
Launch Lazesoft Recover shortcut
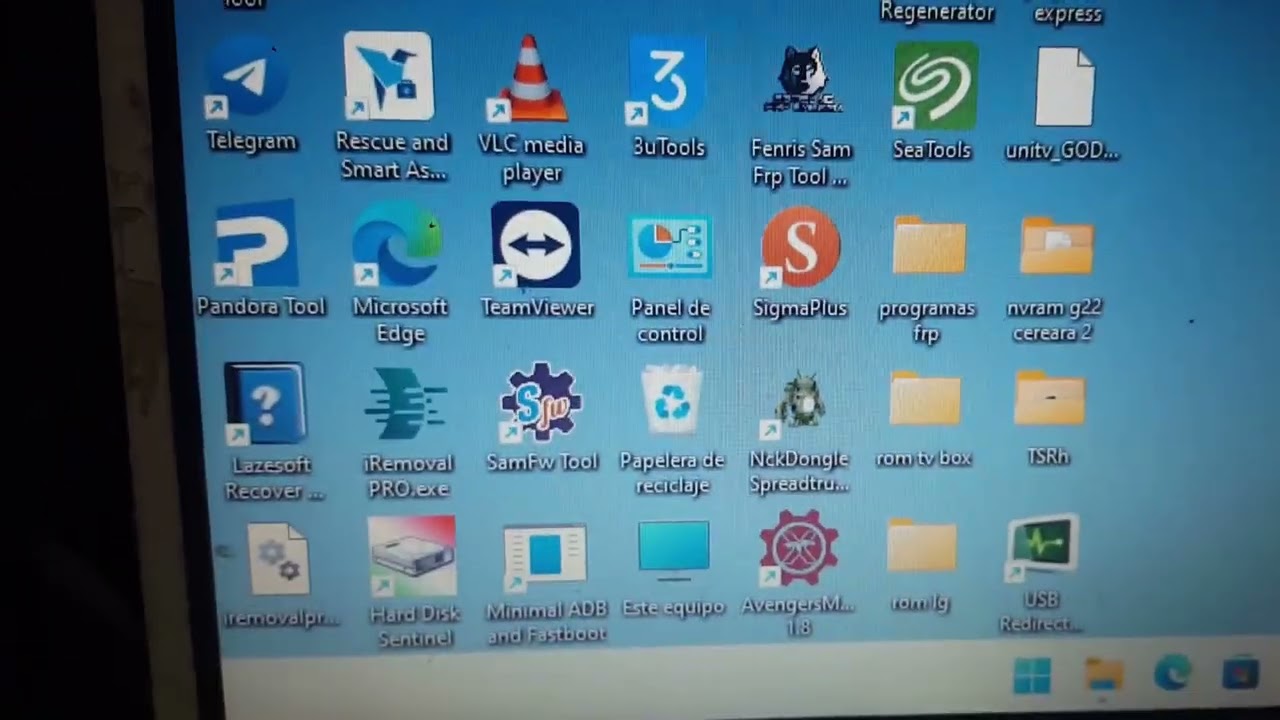[265, 403]
